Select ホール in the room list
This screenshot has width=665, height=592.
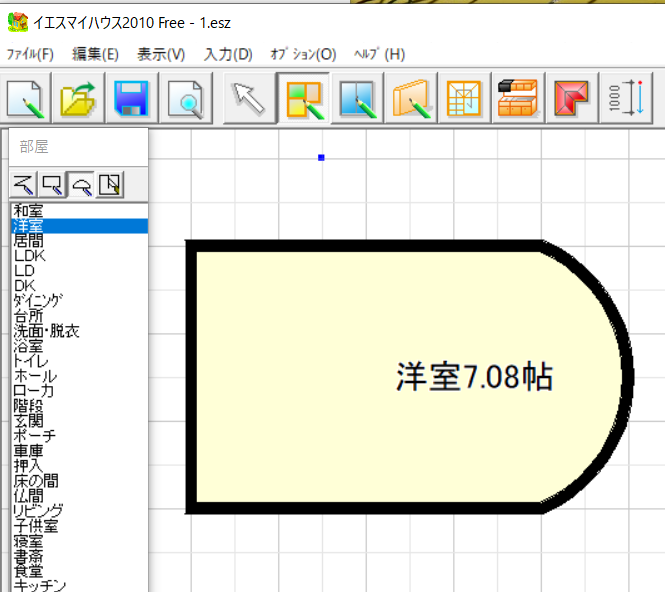coord(79,376)
